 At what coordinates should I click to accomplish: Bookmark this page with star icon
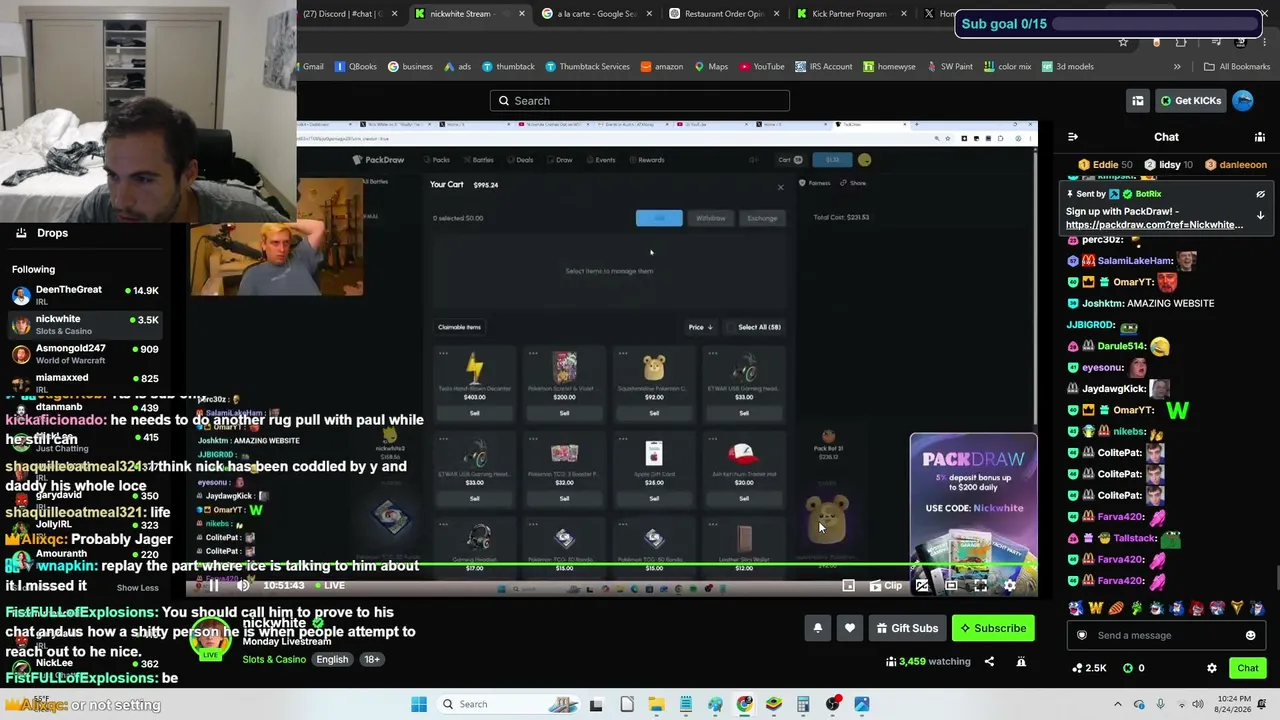1123,42
